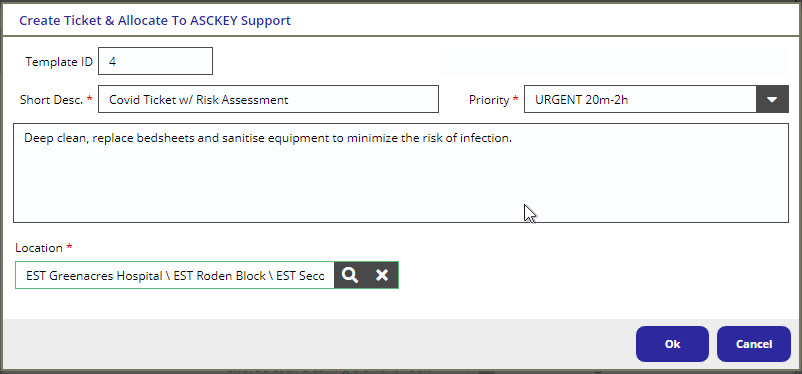The image size is (802, 374).
Task: Focus the Template ID input box
Action: coord(155,61)
